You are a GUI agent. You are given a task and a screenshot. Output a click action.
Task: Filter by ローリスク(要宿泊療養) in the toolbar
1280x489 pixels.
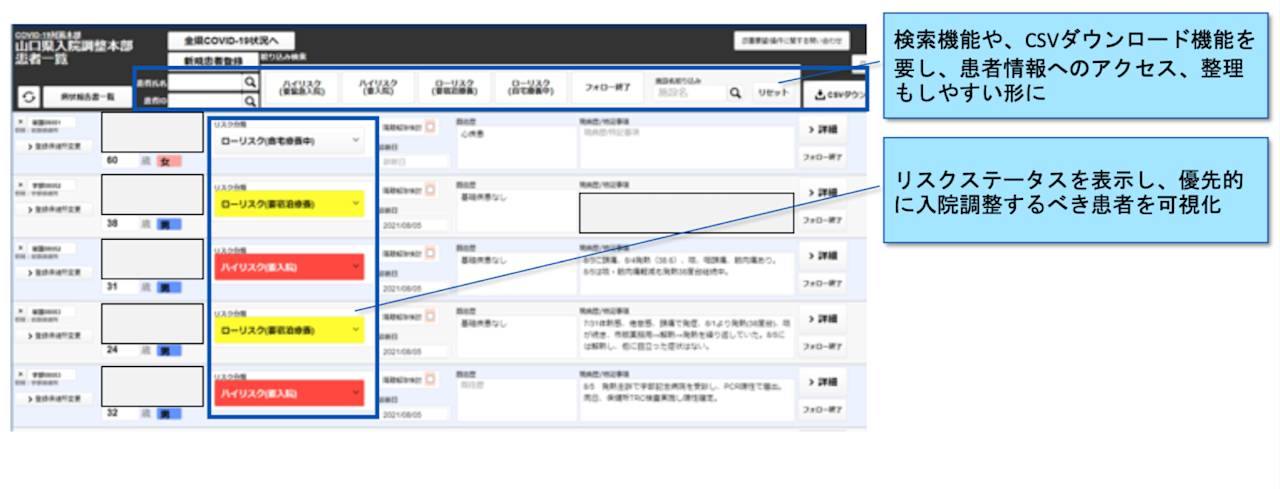tap(453, 87)
